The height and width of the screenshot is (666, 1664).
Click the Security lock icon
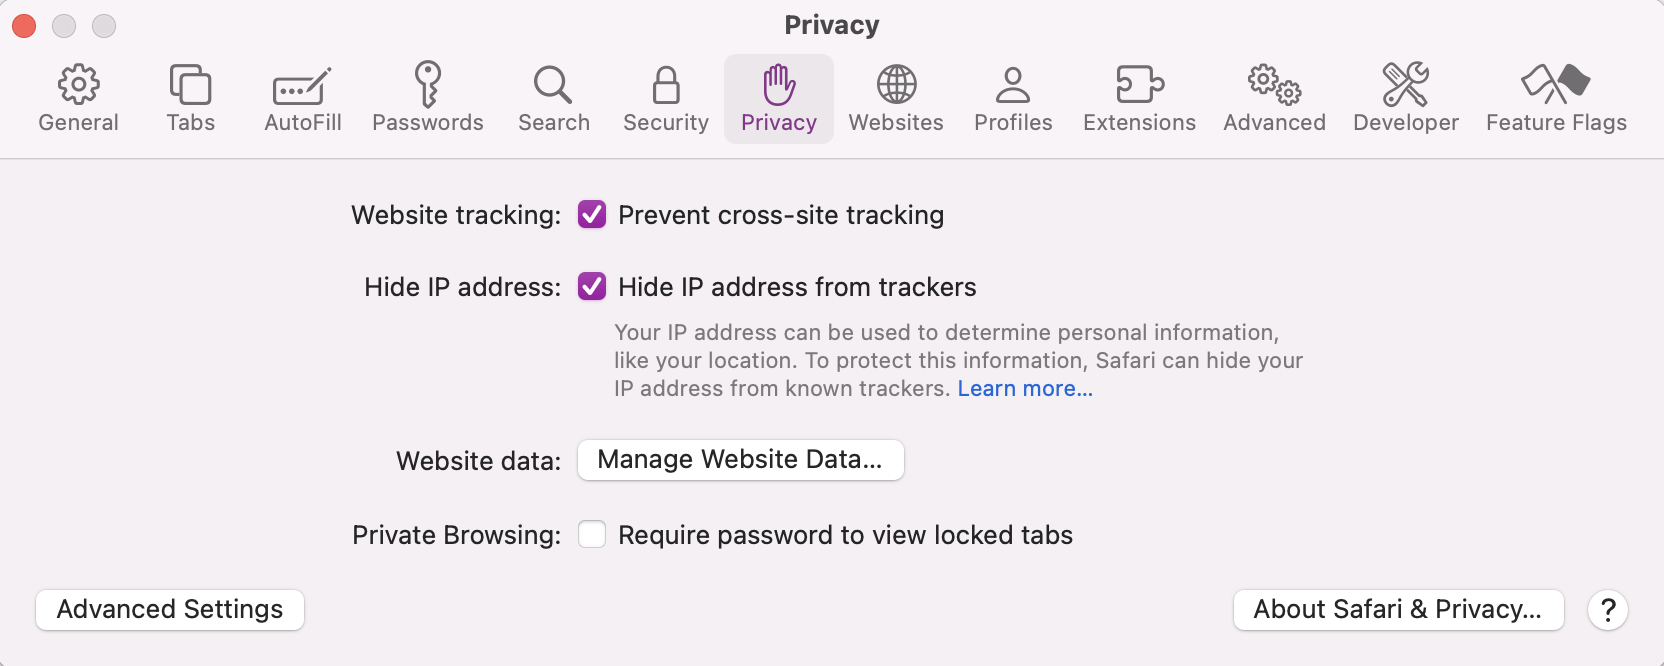[x=664, y=97]
